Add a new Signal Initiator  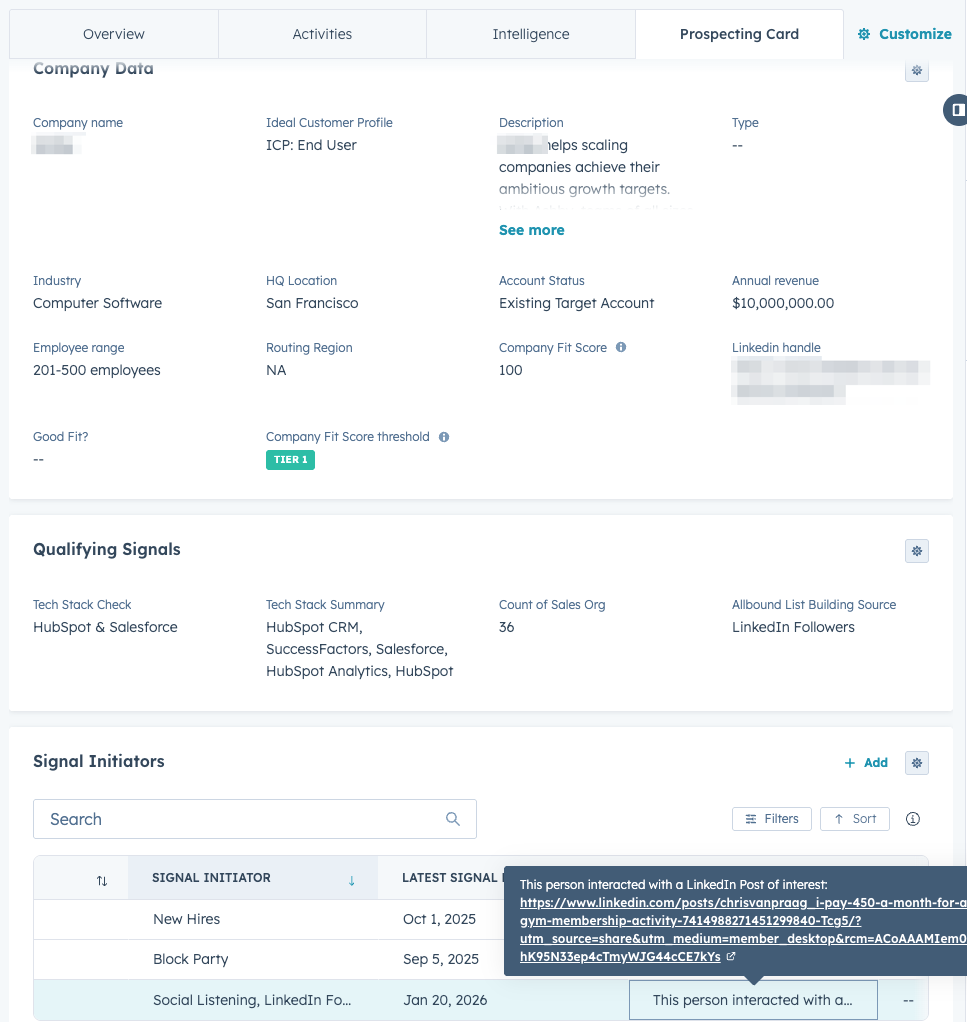coord(866,763)
